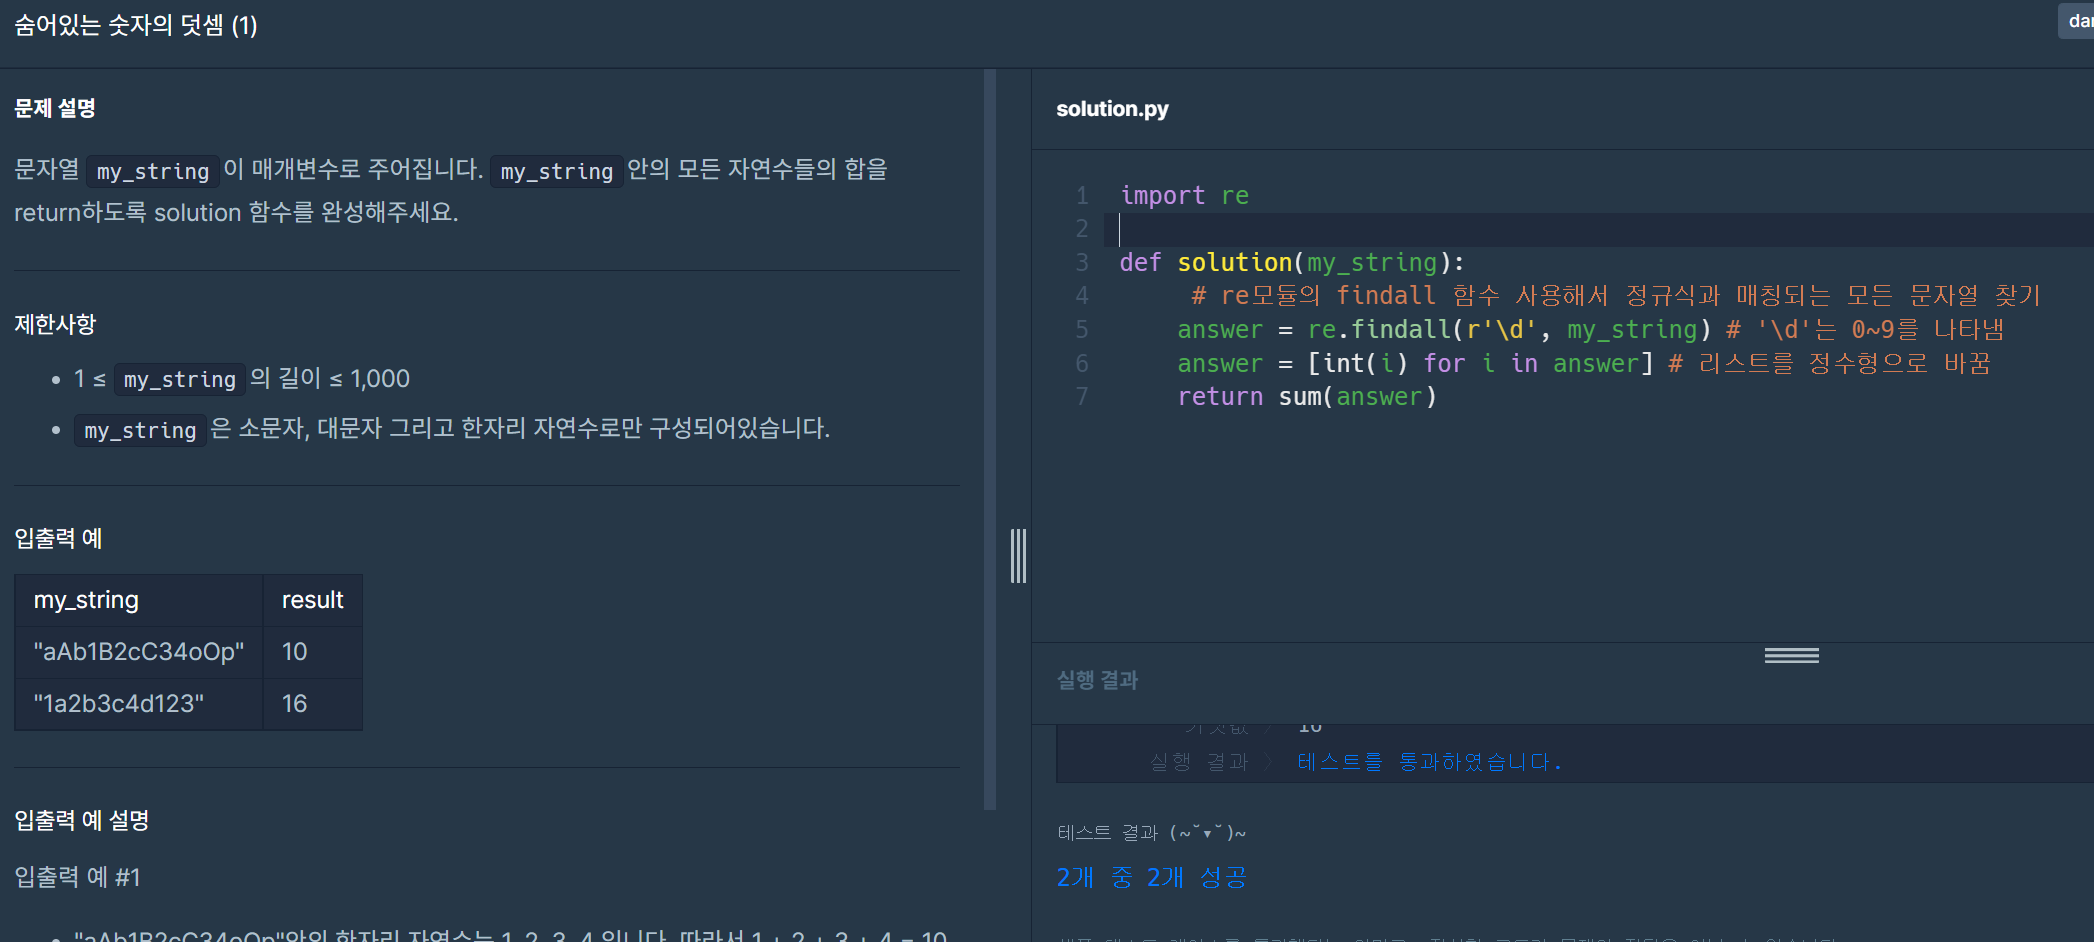
Task: Click the list comprehension line 6
Action: click(x=1583, y=363)
